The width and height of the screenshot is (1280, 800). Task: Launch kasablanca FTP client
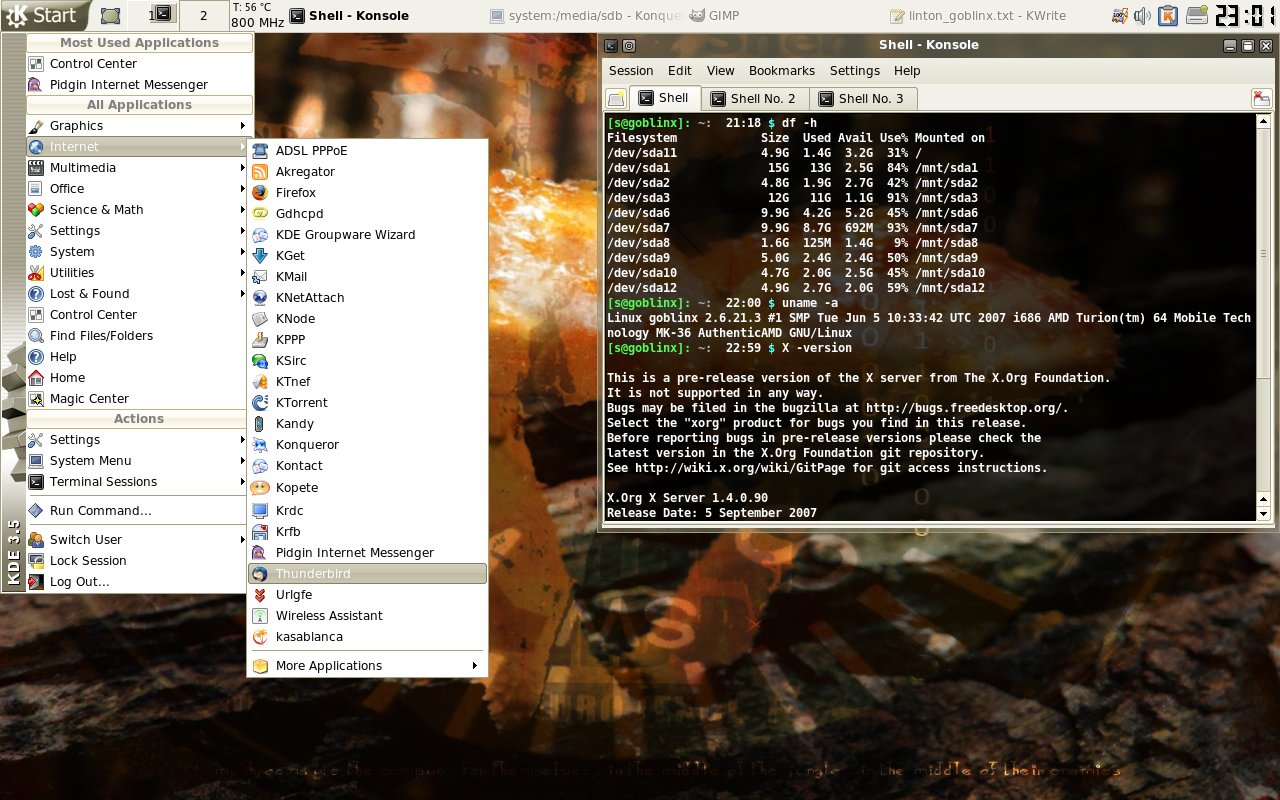point(367,637)
